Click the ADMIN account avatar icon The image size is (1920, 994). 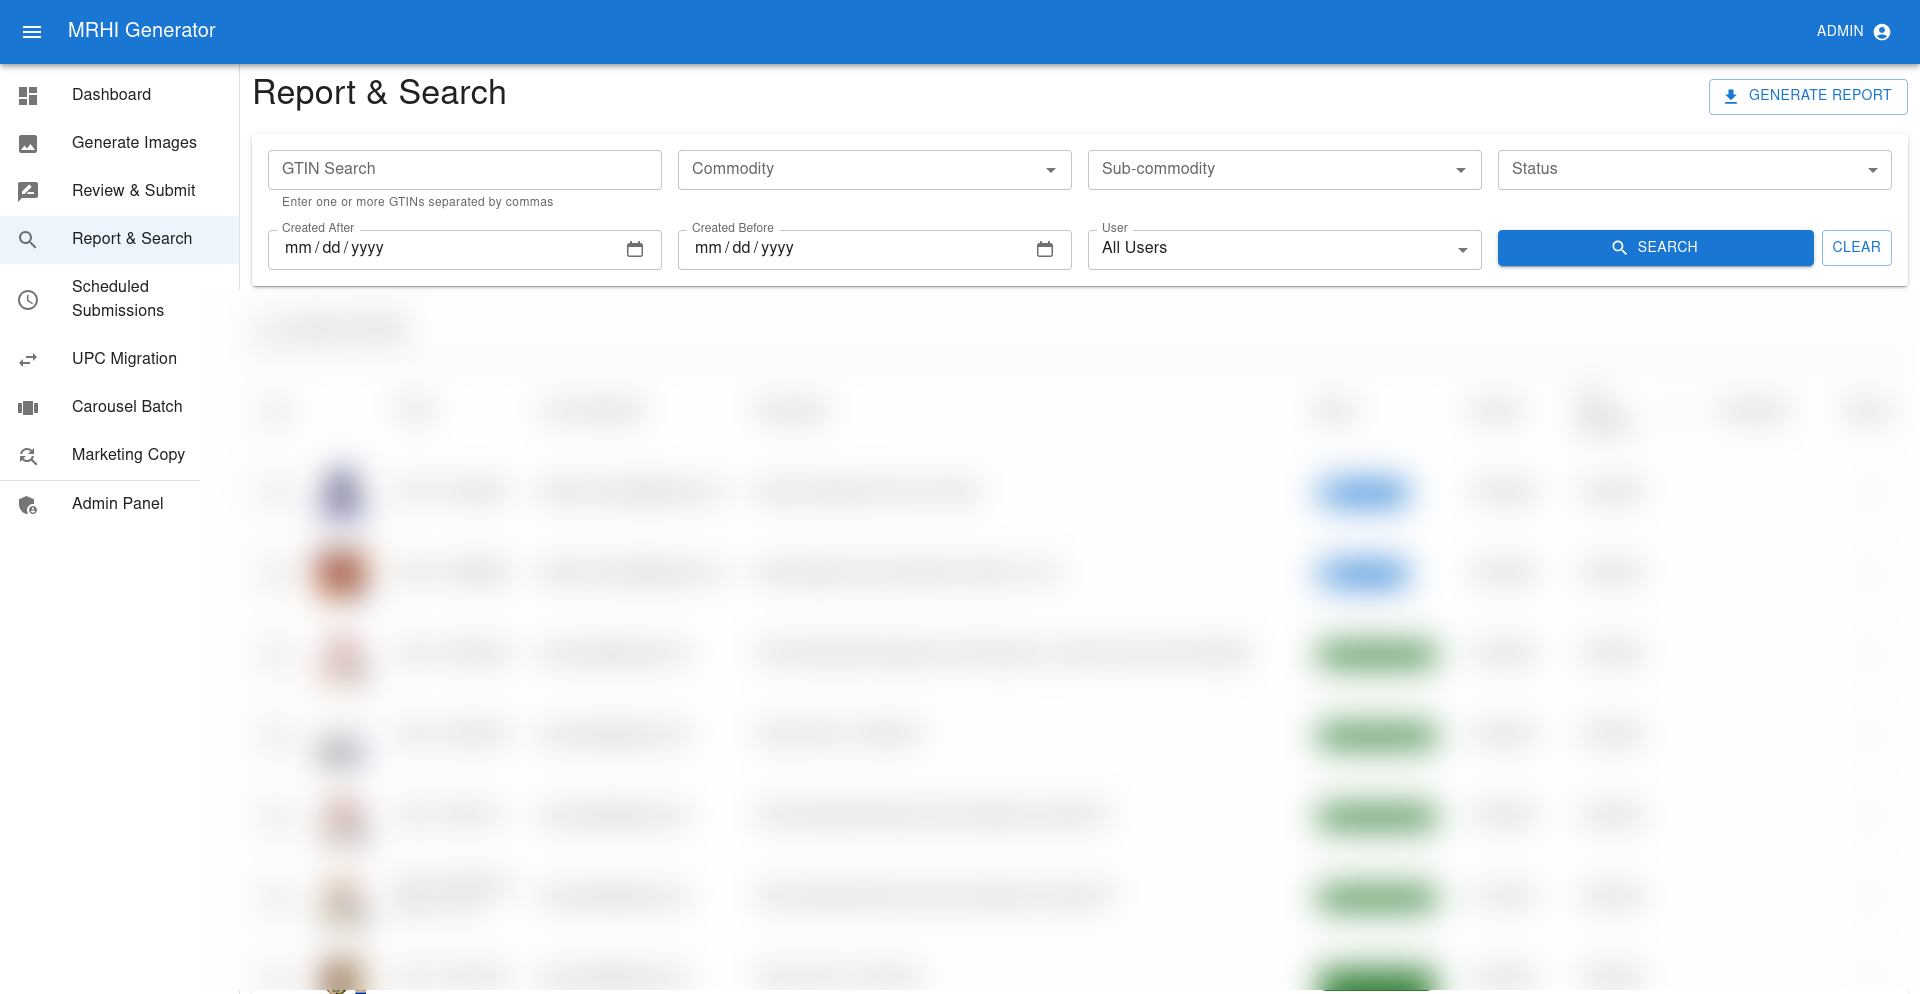point(1884,31)
